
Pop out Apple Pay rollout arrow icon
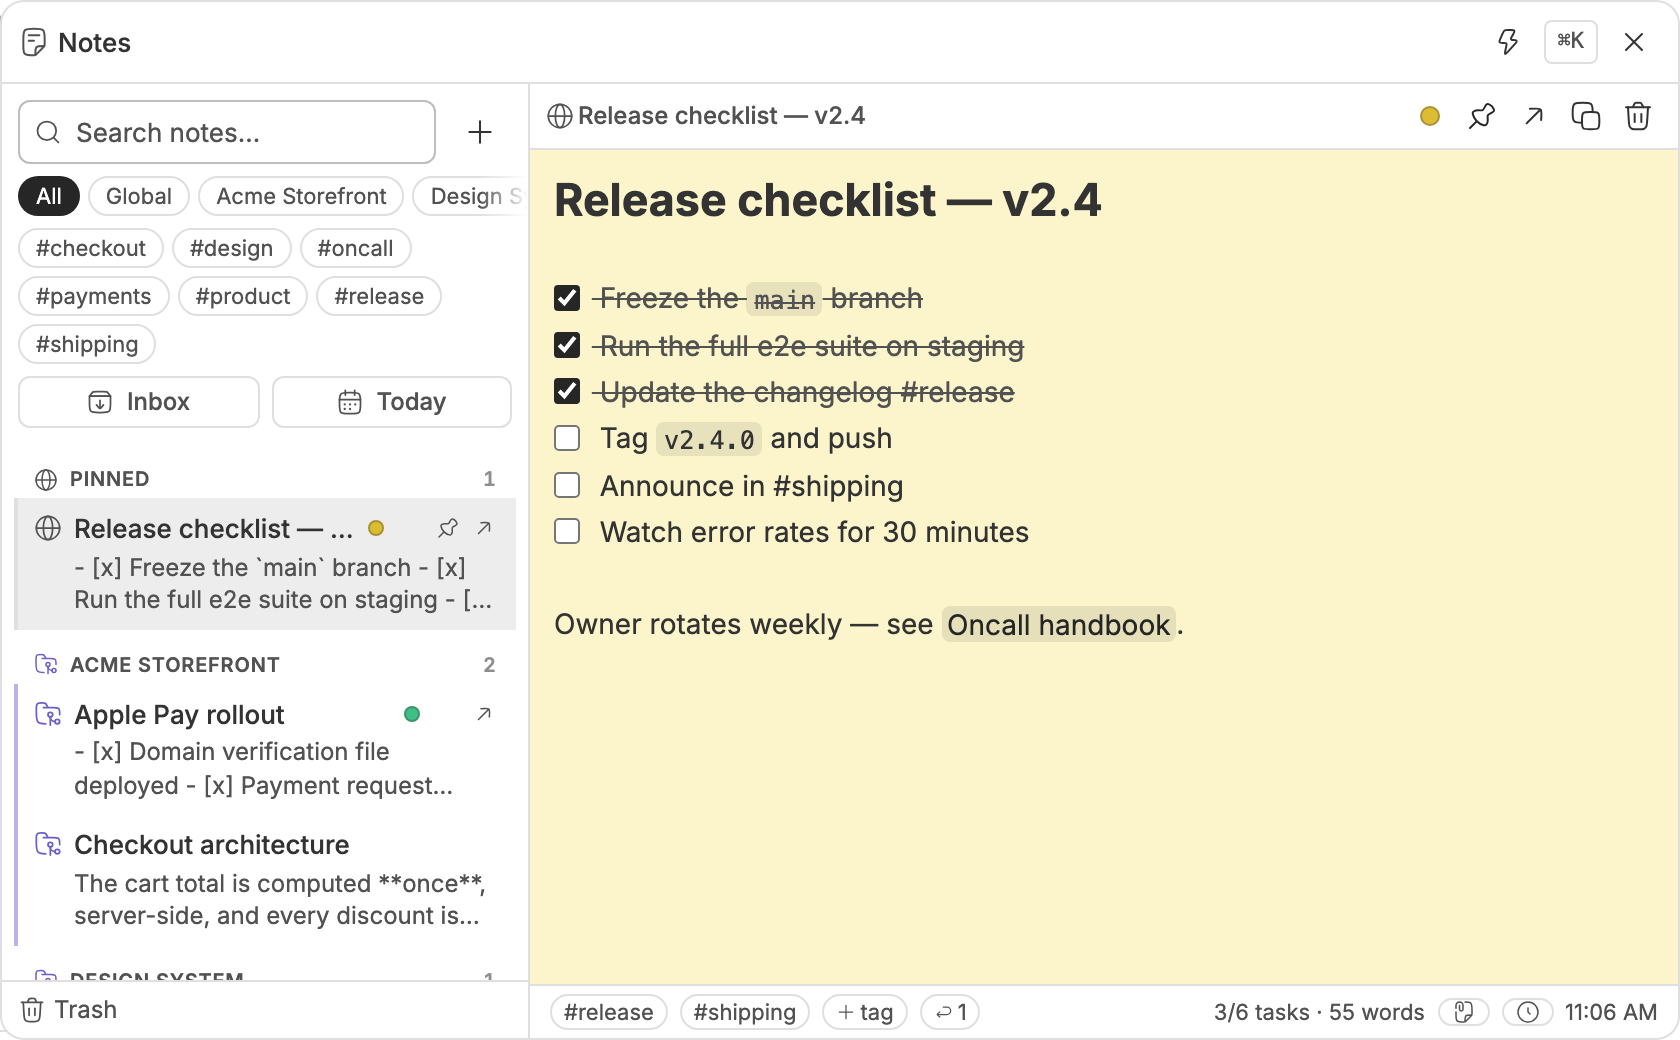484,714
